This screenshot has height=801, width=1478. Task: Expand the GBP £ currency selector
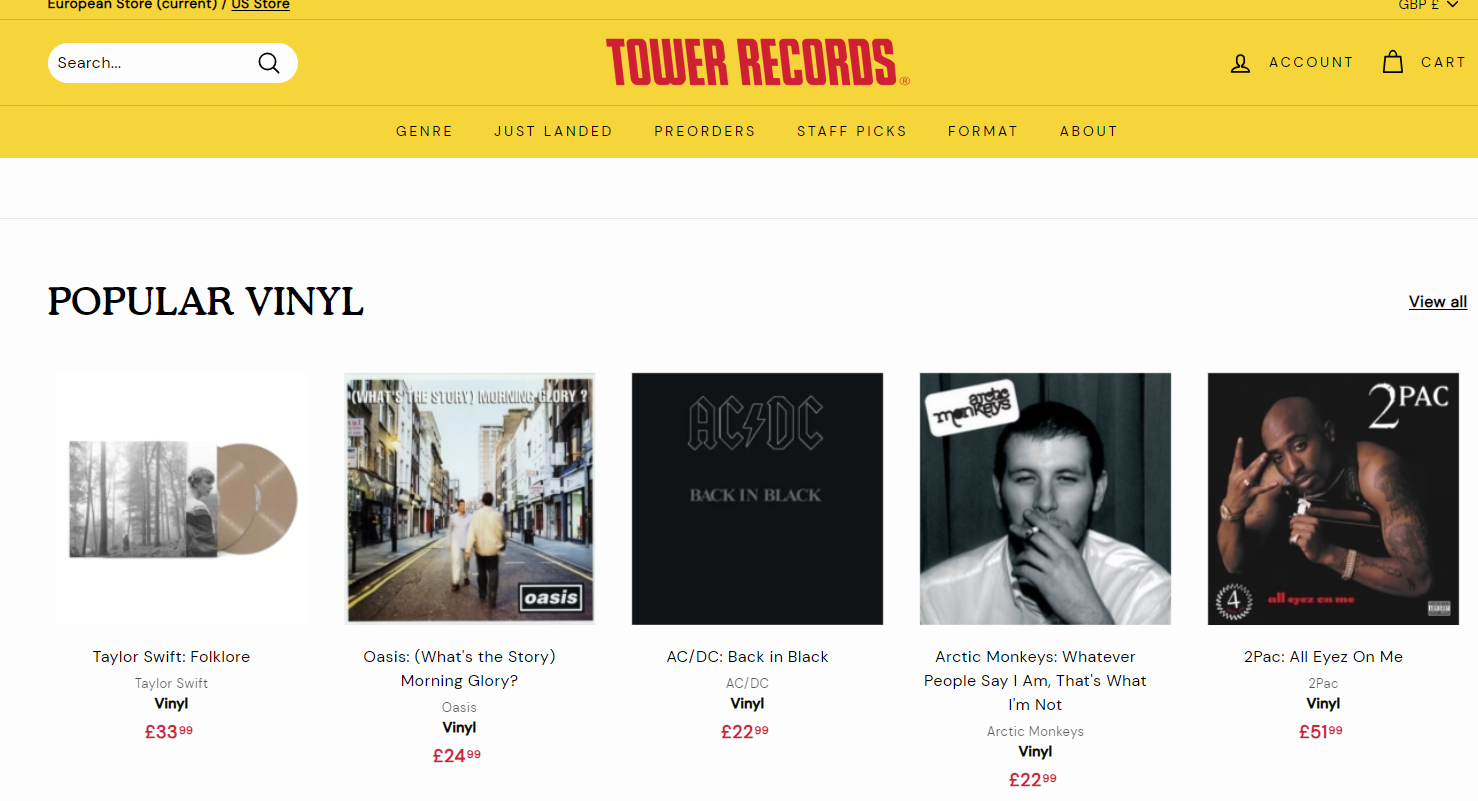[x=1429, y=5]
